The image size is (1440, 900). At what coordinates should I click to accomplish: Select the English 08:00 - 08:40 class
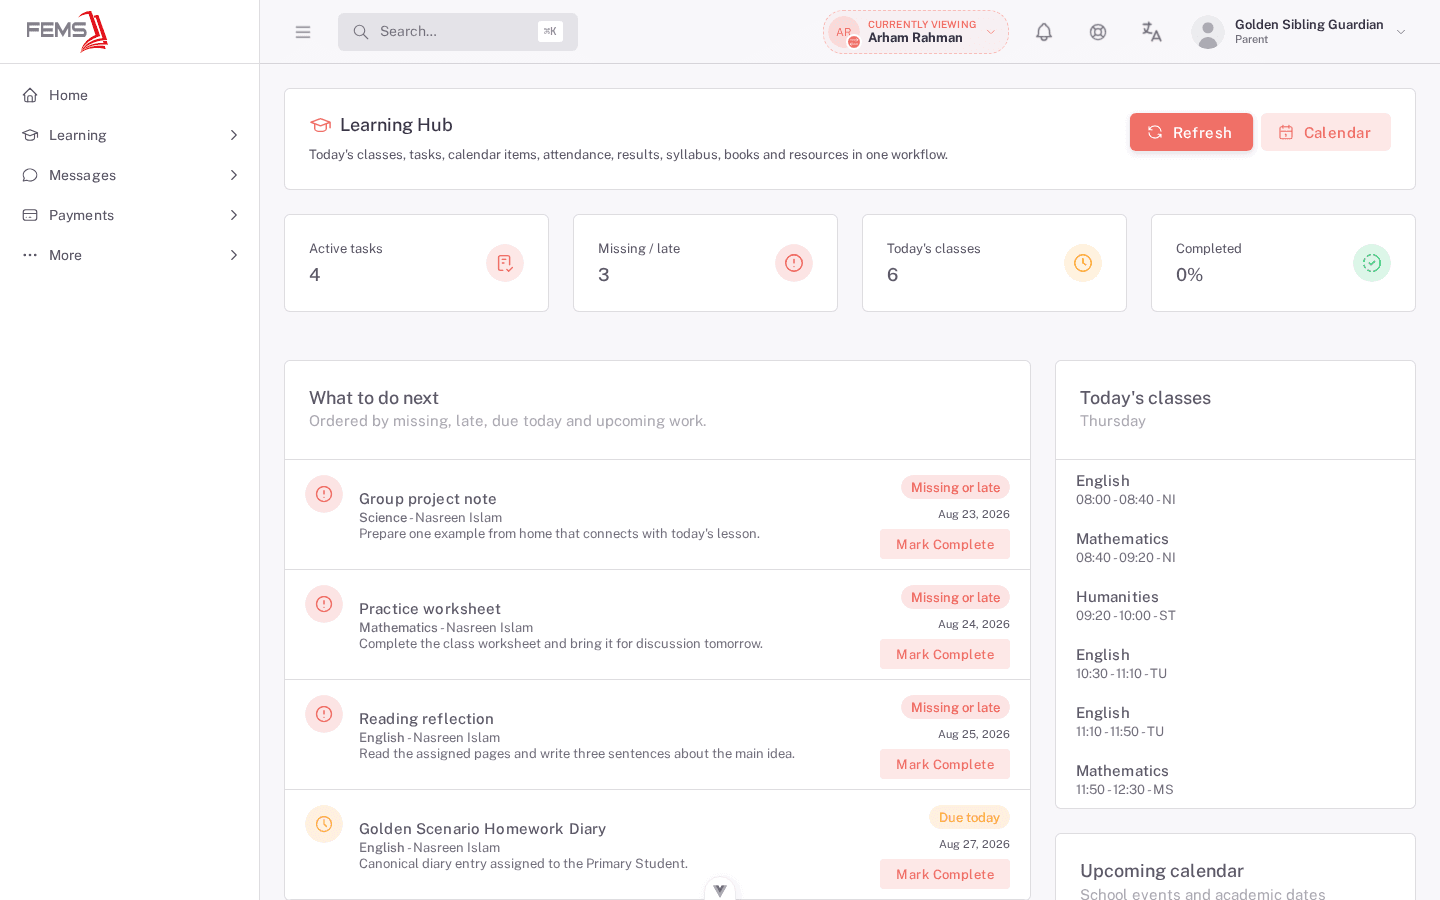[x=1235, y=489]
